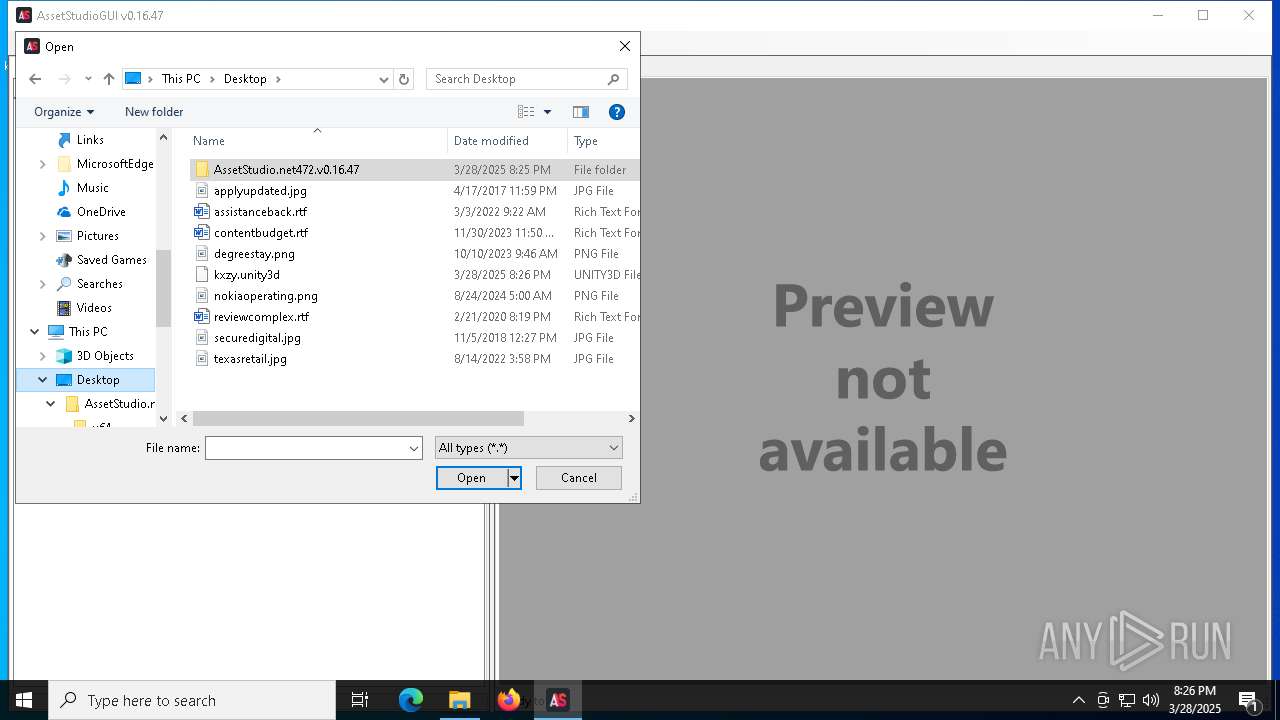Change view layout icon

point(526,112)
